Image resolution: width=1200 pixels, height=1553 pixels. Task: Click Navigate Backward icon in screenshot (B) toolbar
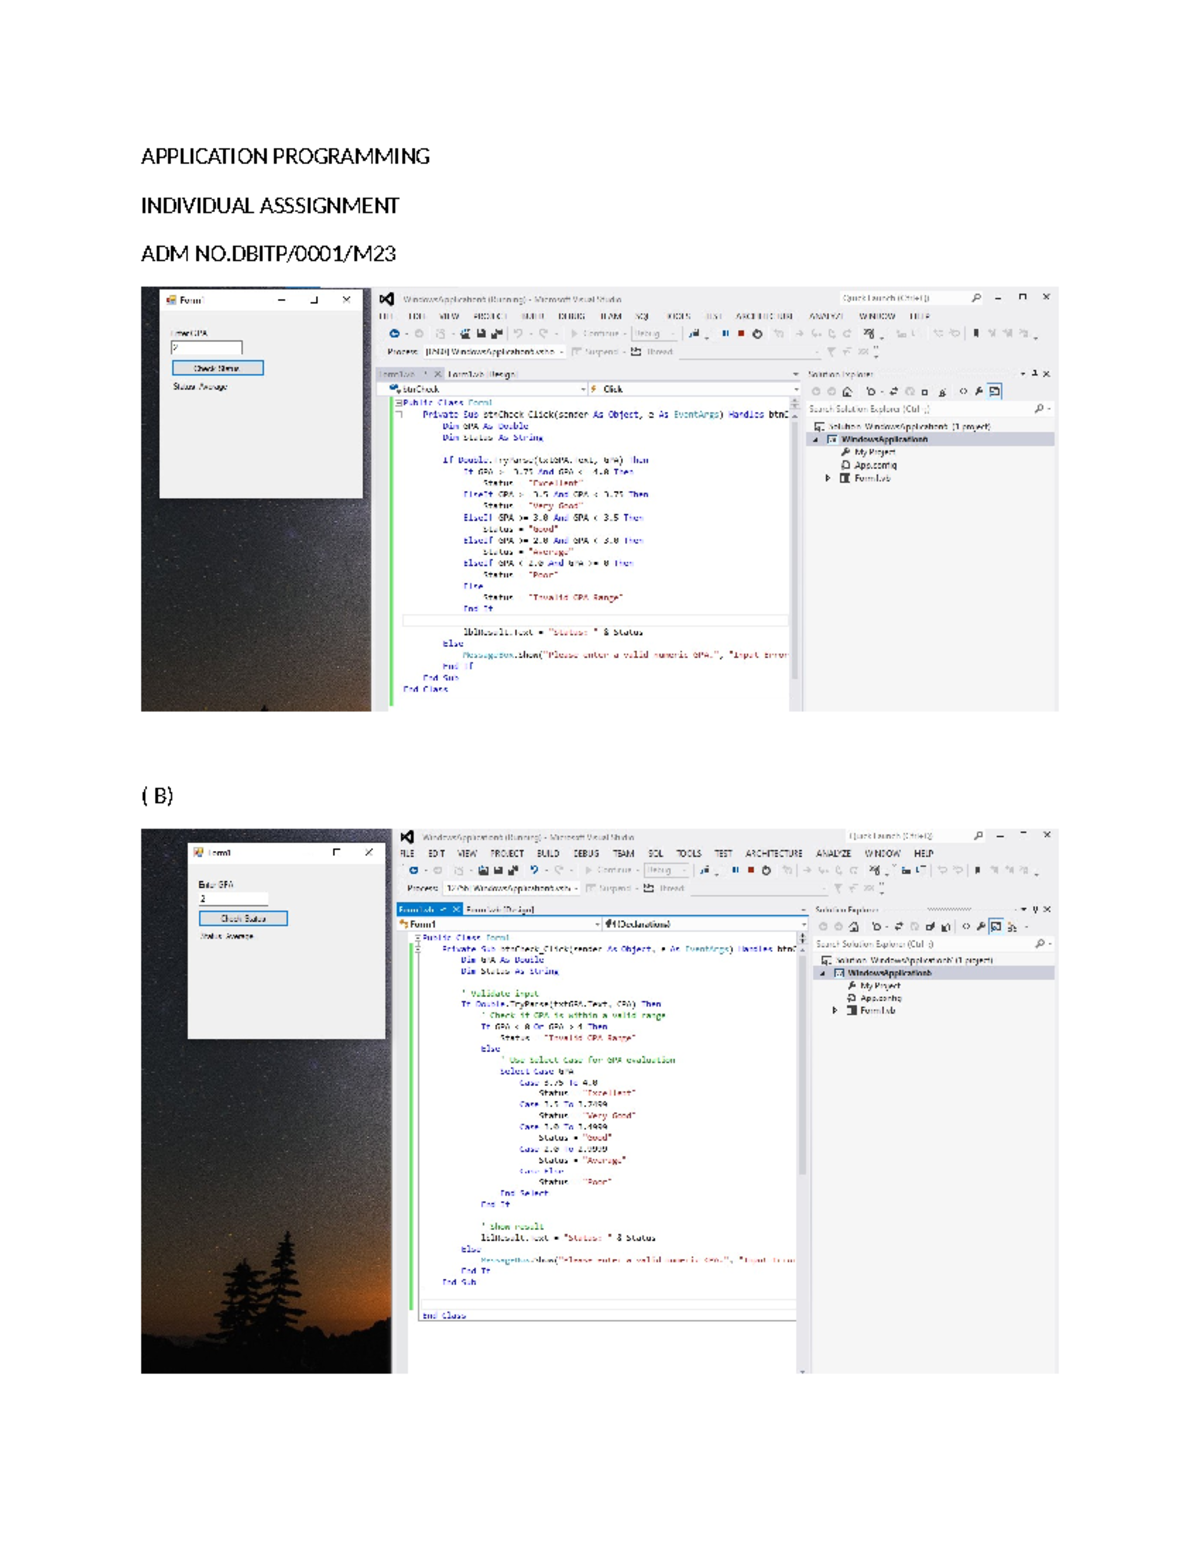click(x=413, y=870)
